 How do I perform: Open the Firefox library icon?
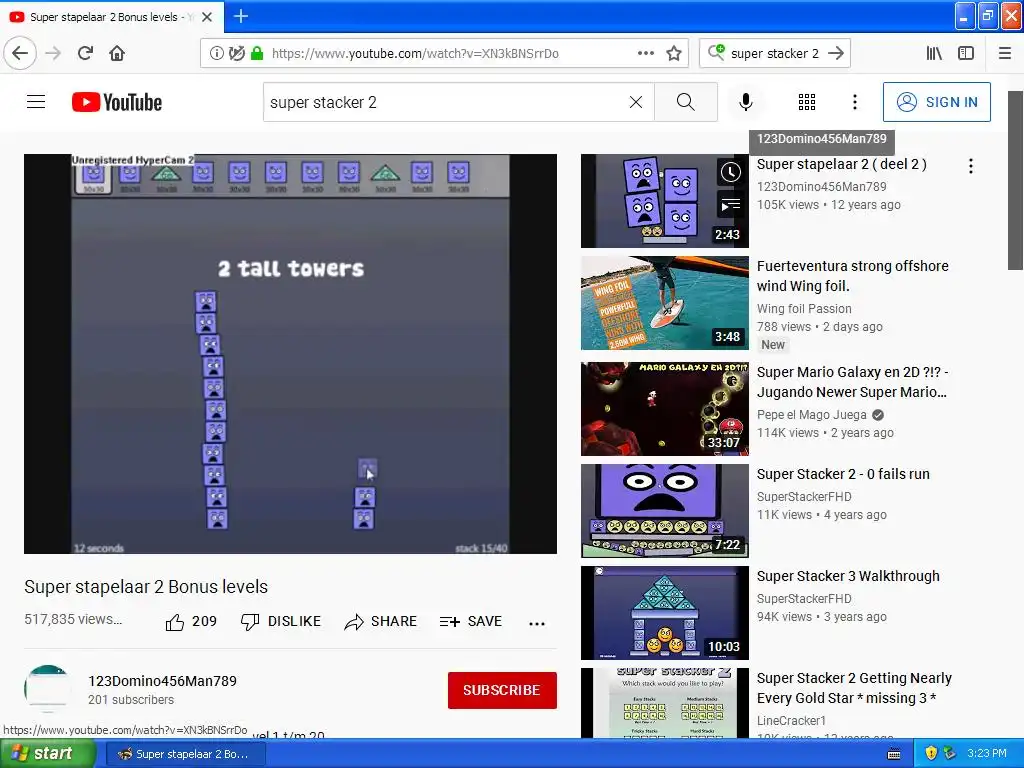934,53
